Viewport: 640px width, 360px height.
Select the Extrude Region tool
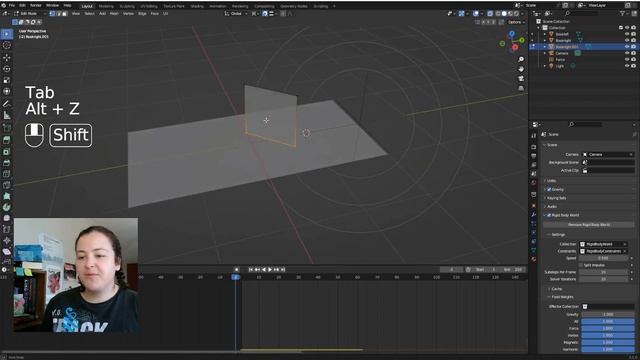pyautogui.click(x=7, y=140)
